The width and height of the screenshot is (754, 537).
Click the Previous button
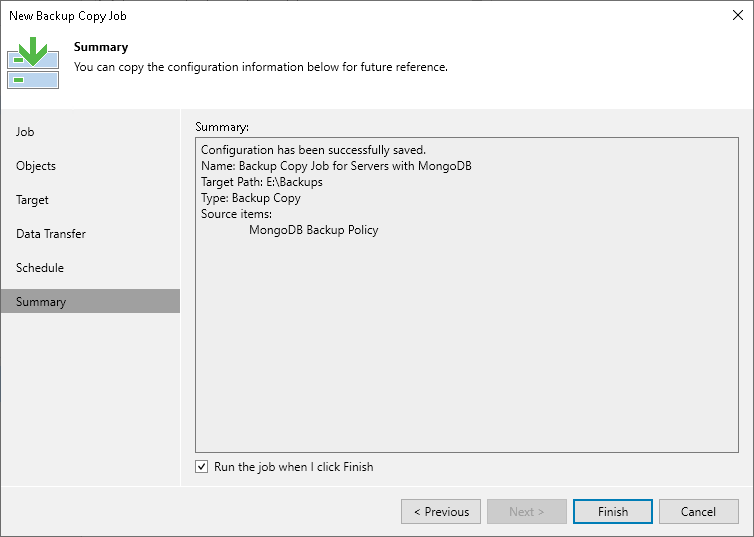point(441,512)
